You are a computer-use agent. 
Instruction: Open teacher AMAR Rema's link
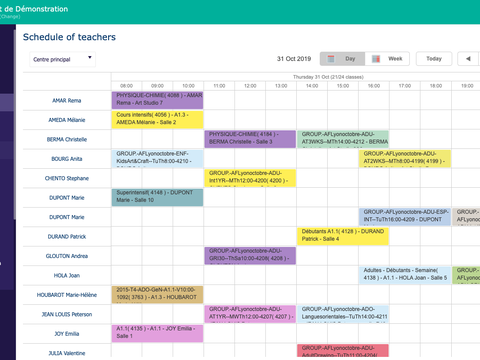pos(67,101)
